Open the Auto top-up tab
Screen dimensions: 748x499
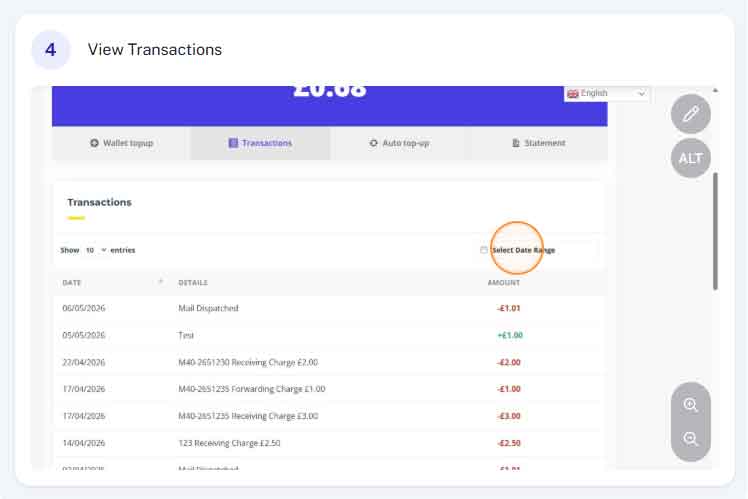[399, 143]
